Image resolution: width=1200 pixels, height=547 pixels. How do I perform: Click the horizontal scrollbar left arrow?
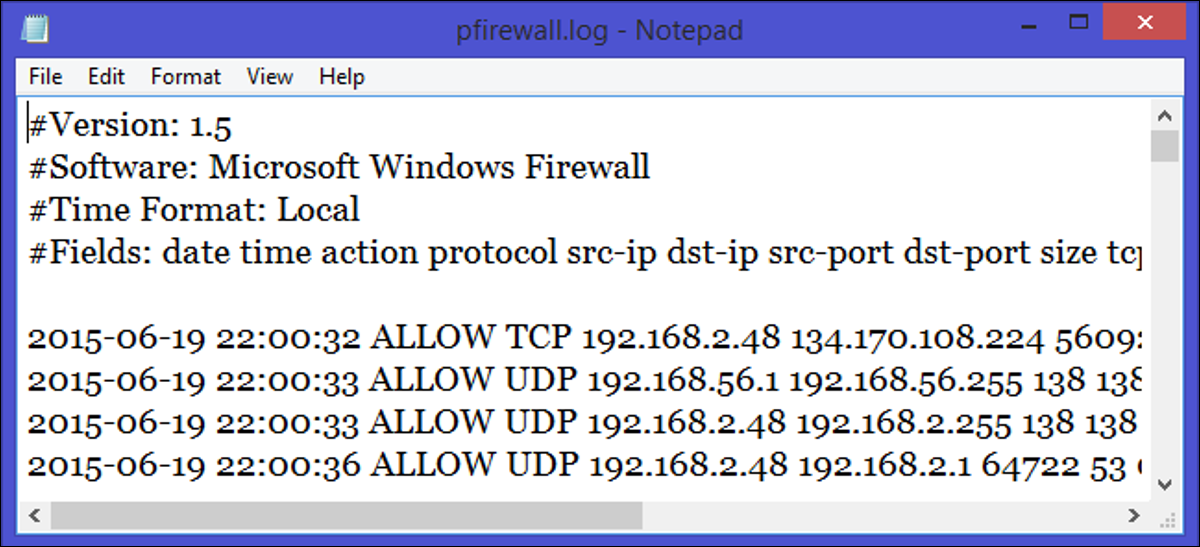(34, 515)
